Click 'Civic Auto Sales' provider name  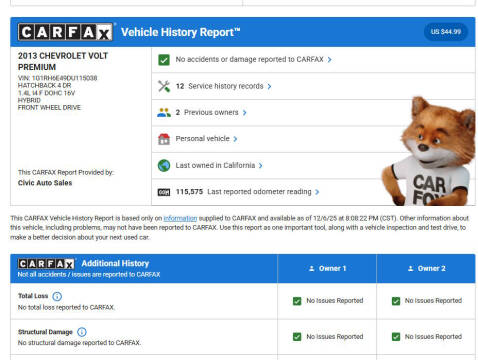click(x=45, y=183)
